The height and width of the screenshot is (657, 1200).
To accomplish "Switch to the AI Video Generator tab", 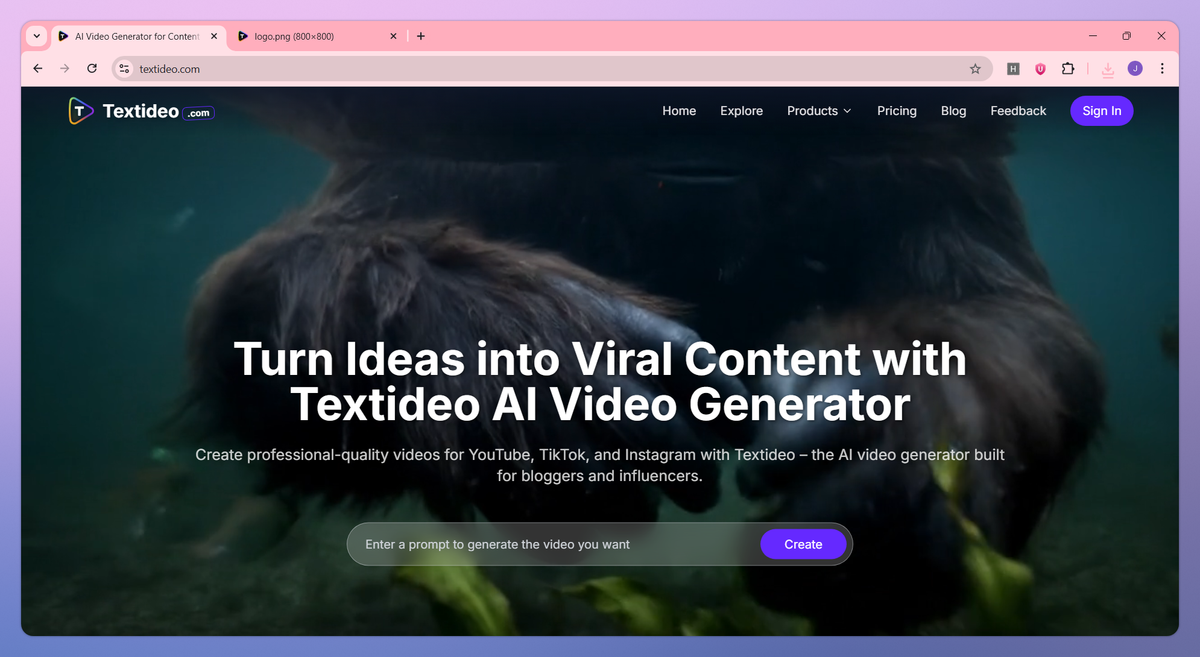I will click(x=138, y=36).
